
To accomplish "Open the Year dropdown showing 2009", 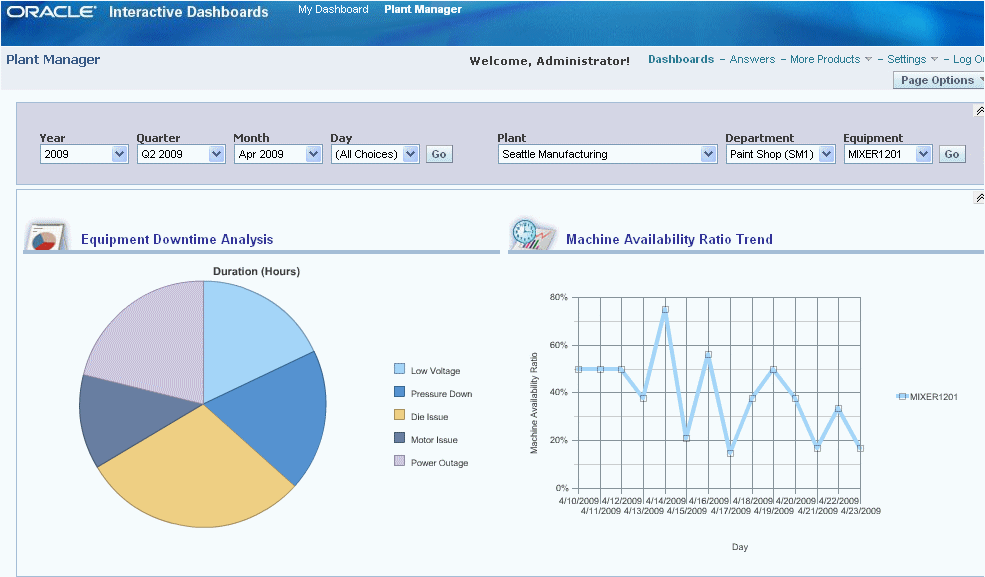I will [84, 154].
